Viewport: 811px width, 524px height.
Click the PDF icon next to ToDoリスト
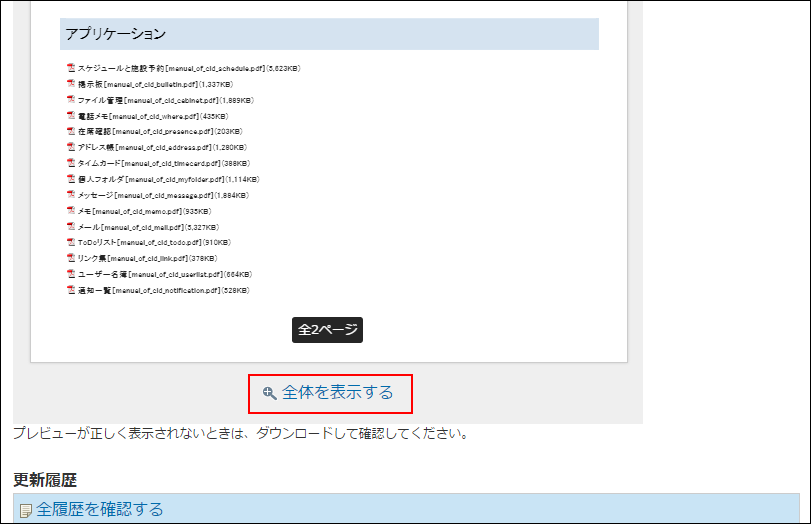pos(71,242)
